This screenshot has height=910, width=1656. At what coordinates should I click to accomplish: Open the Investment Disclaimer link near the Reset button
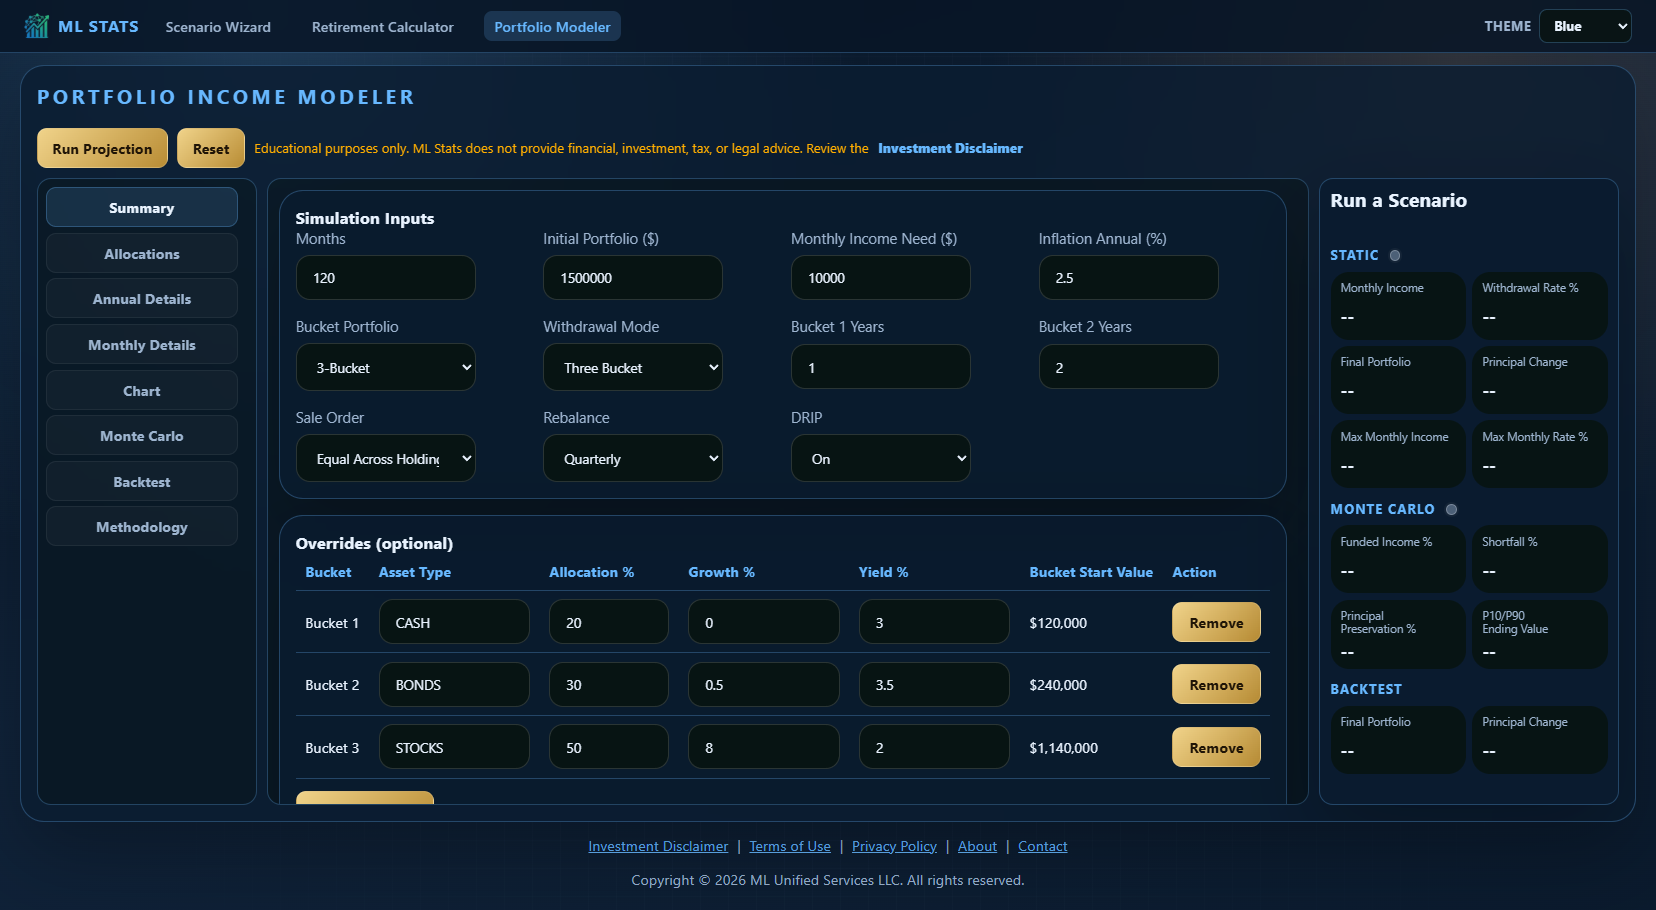(x=950, y=148)
